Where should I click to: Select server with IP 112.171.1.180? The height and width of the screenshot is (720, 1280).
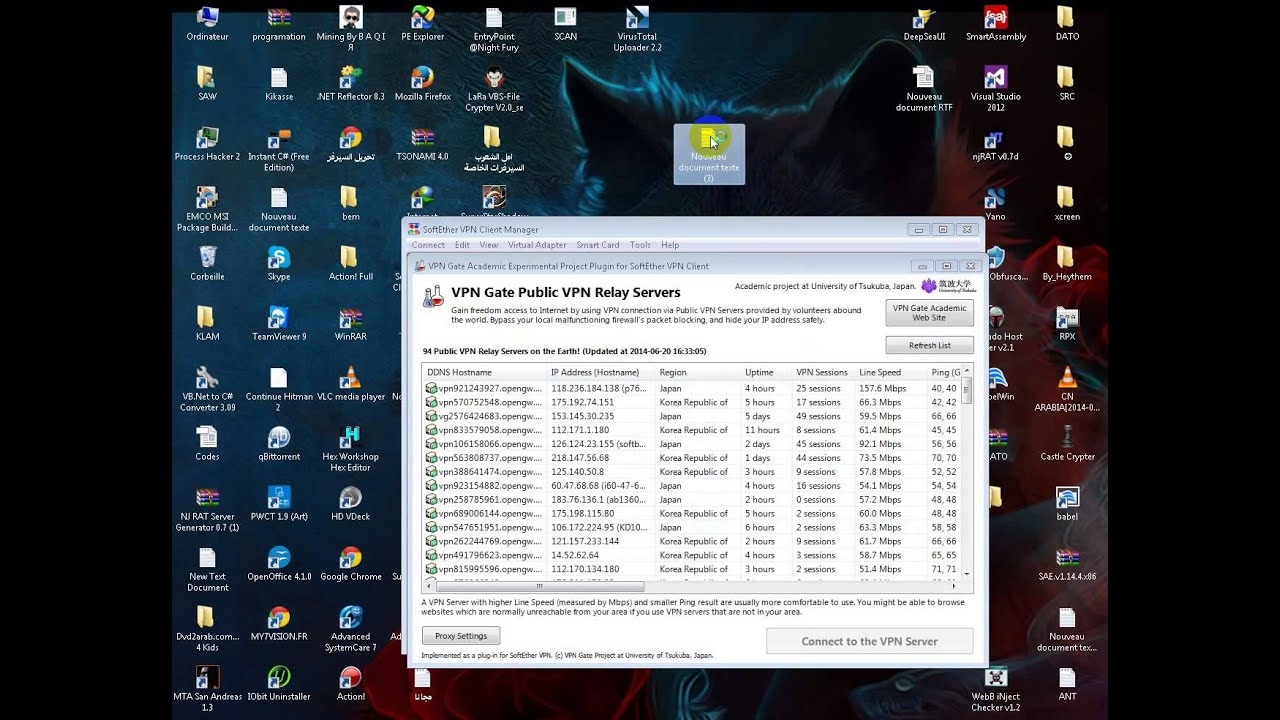(x=692, y=430)
